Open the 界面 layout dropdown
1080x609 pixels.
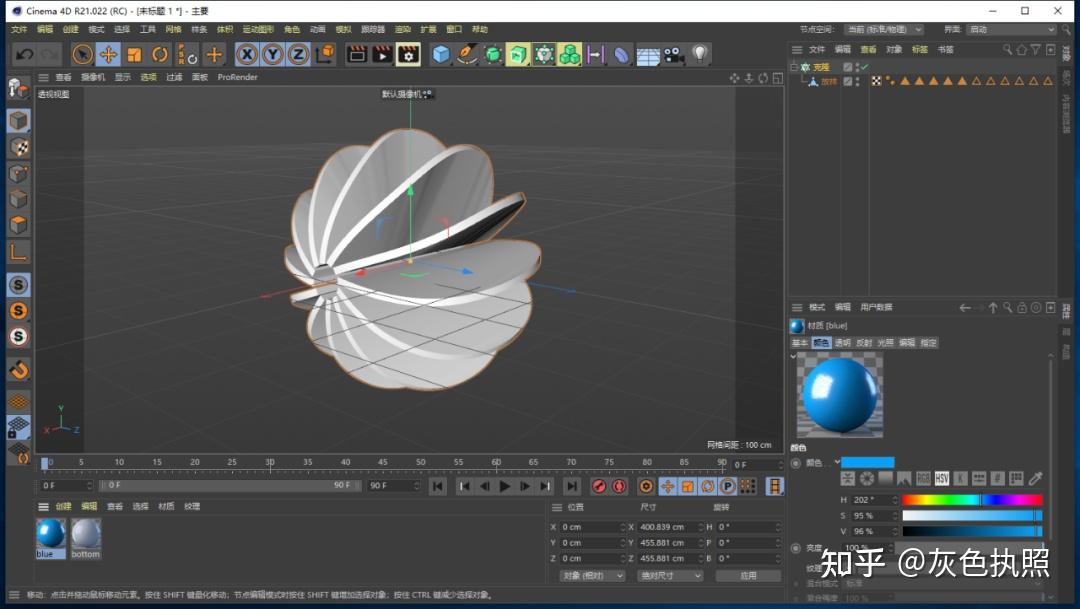1011,30
